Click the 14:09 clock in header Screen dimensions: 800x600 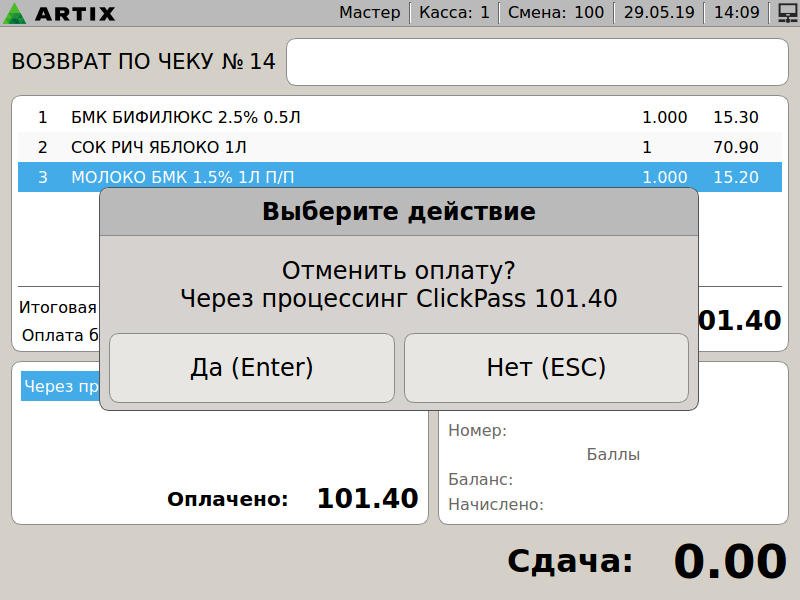(737, 13)
